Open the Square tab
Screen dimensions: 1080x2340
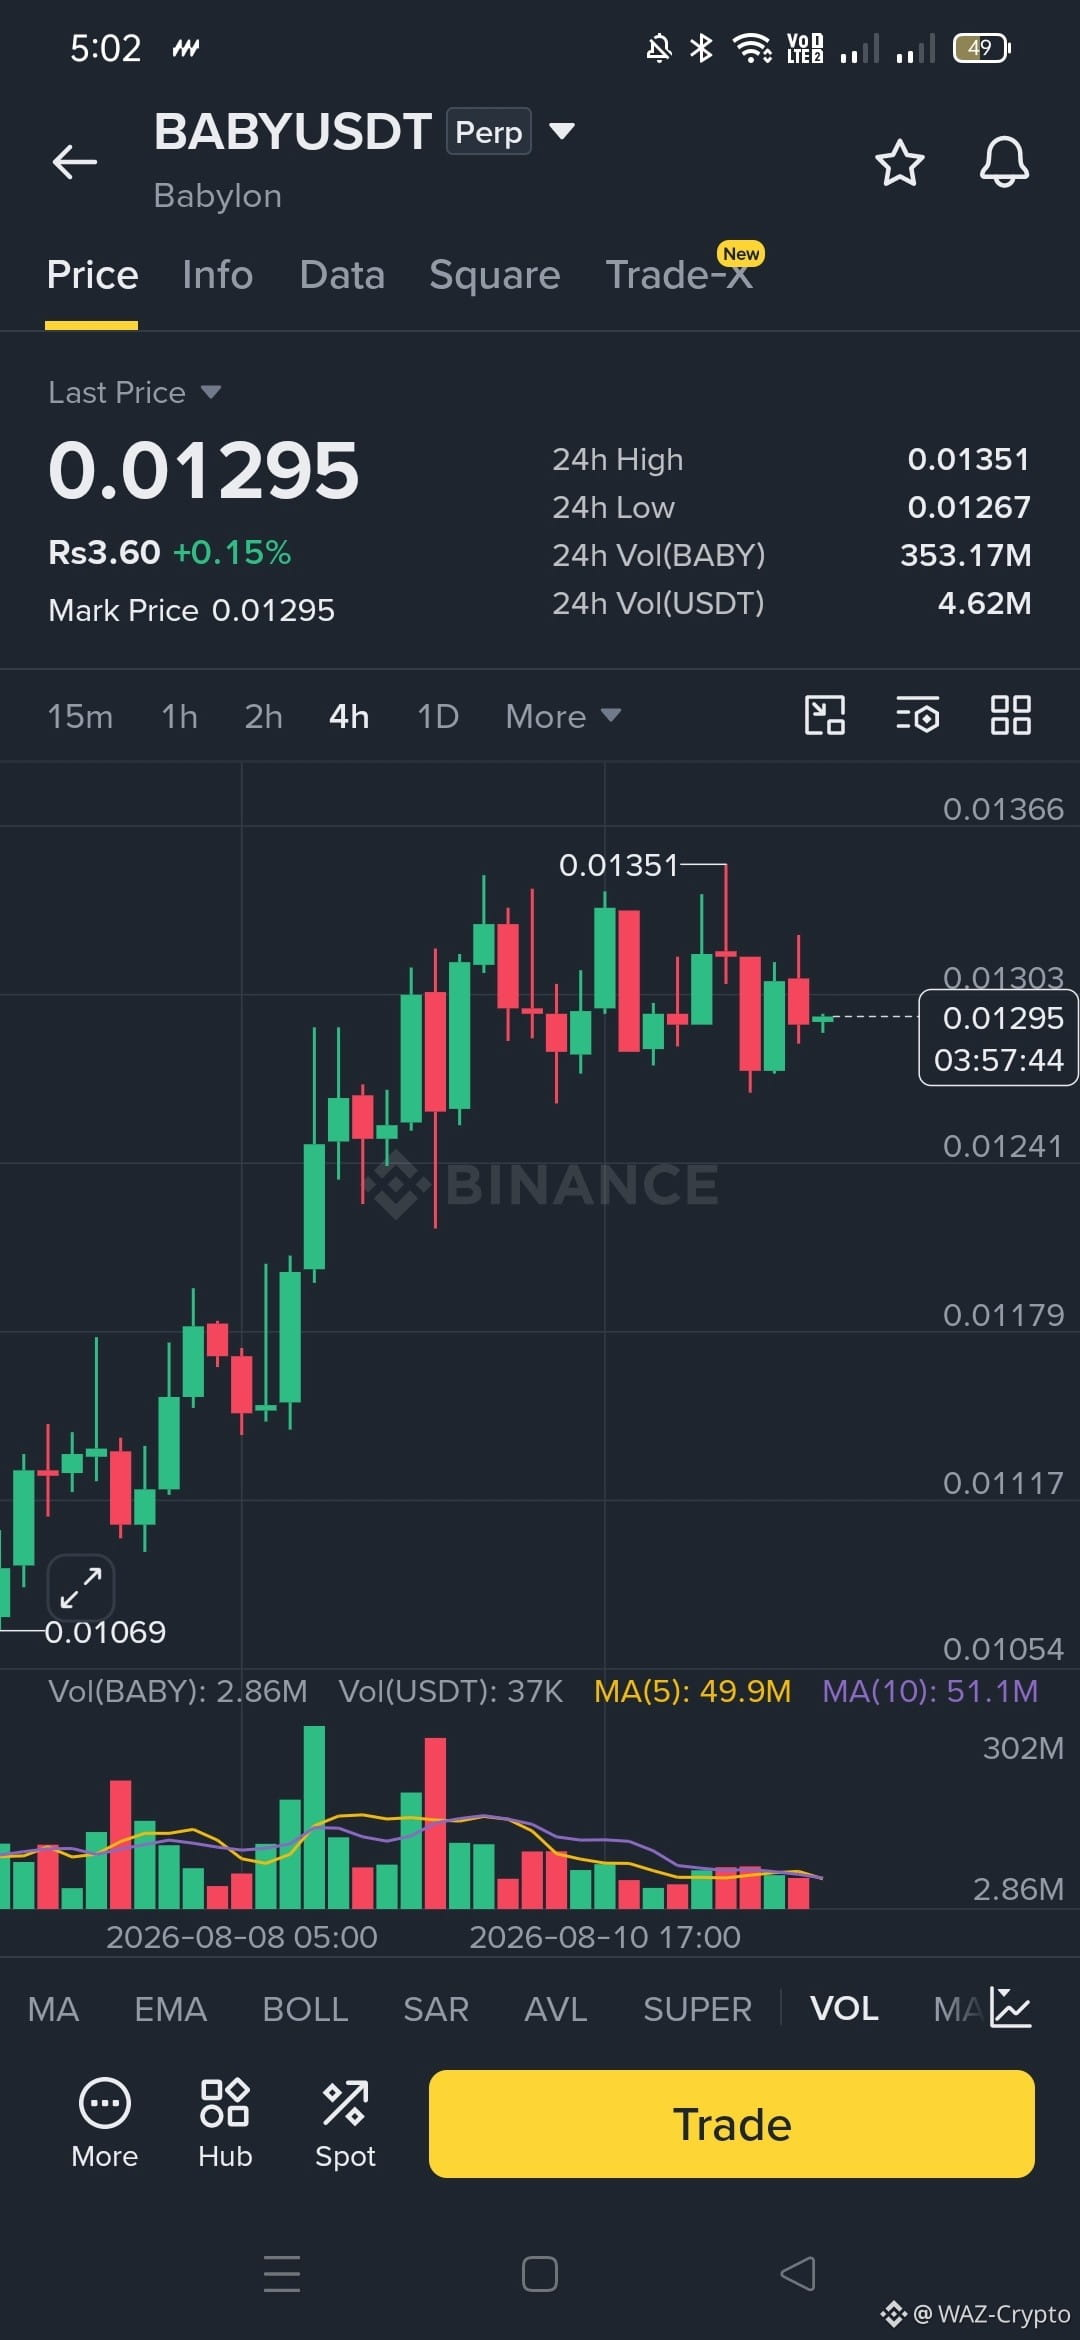pyautogui.click(x=495, y=275)
